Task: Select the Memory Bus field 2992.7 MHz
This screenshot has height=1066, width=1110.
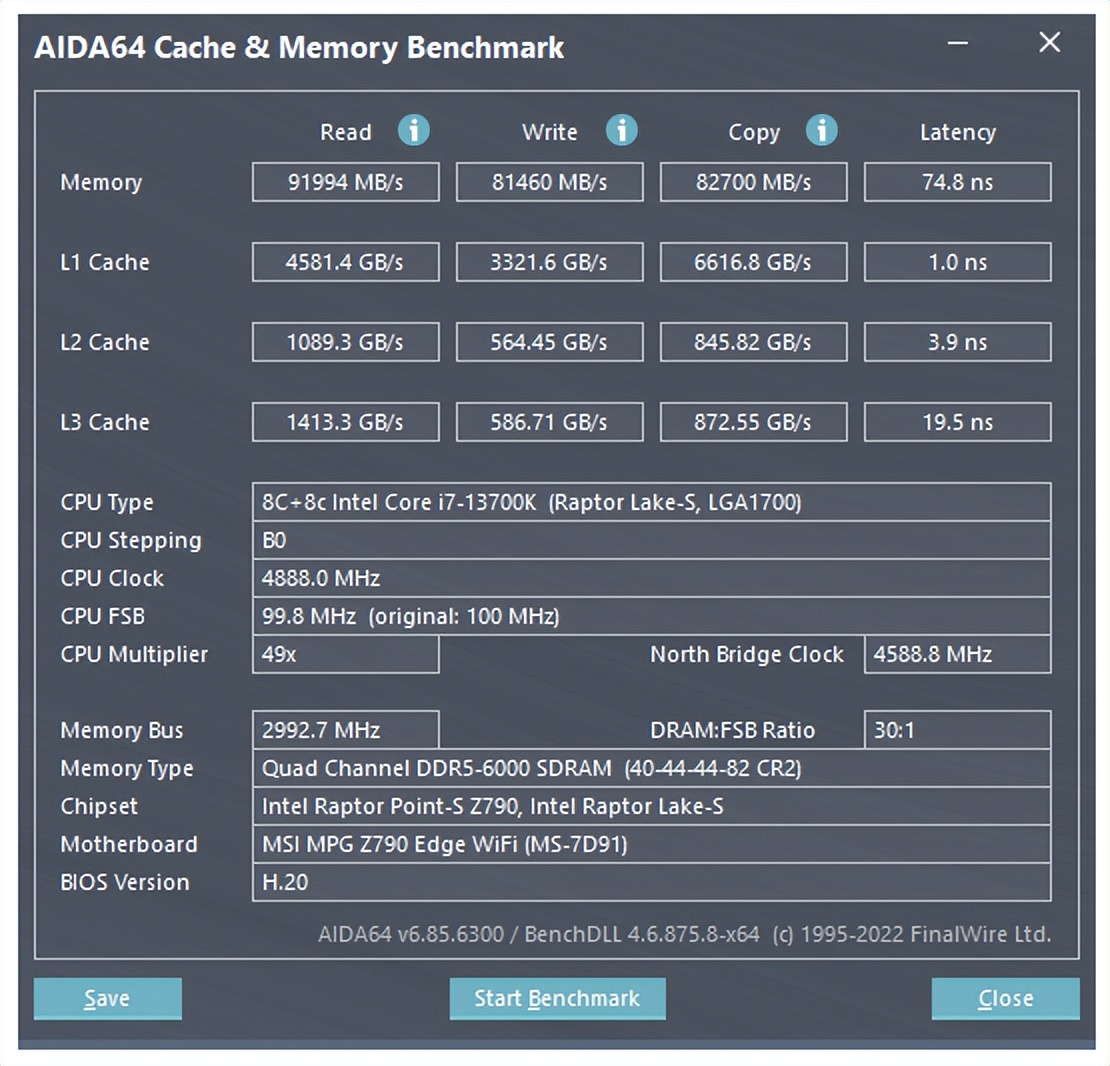Action: pos(345,730)
